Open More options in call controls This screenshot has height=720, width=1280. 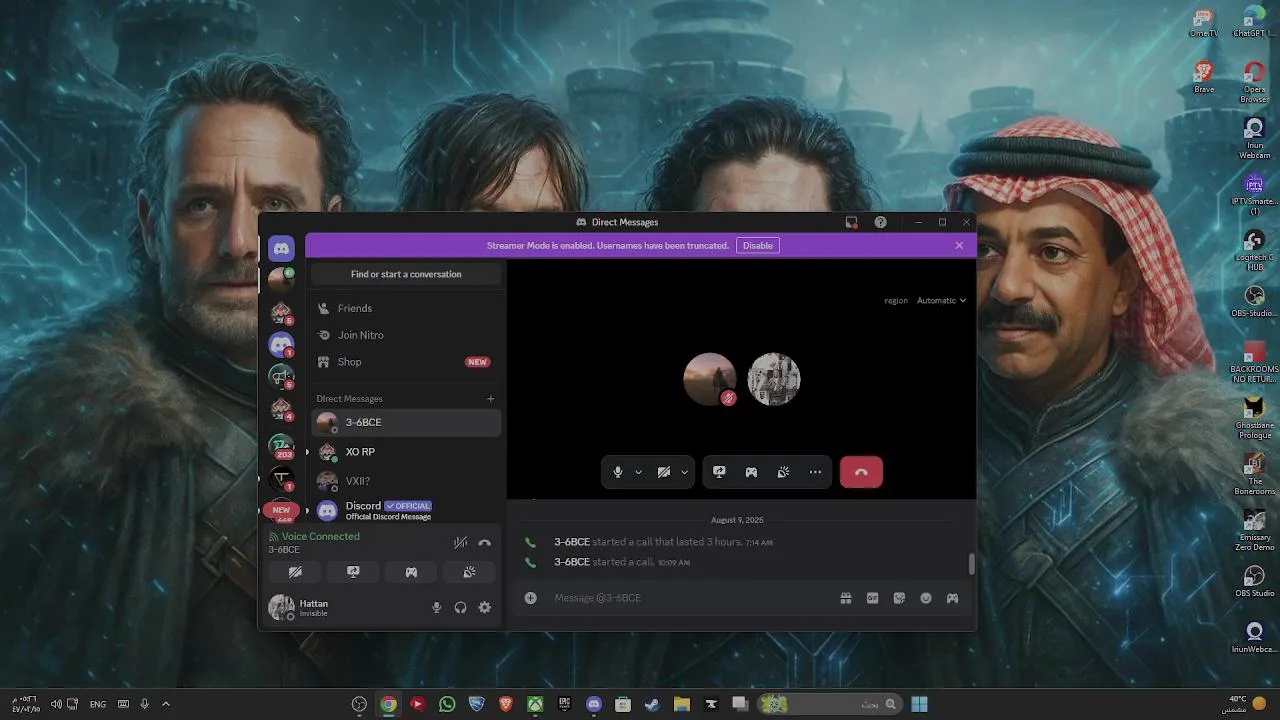click(x=816, y=472)
